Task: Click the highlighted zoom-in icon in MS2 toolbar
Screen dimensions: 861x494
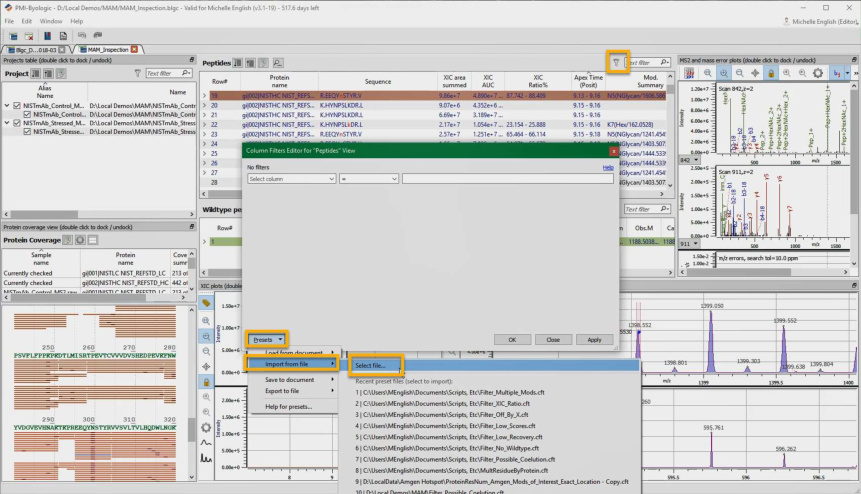Action: coord(724,73)
